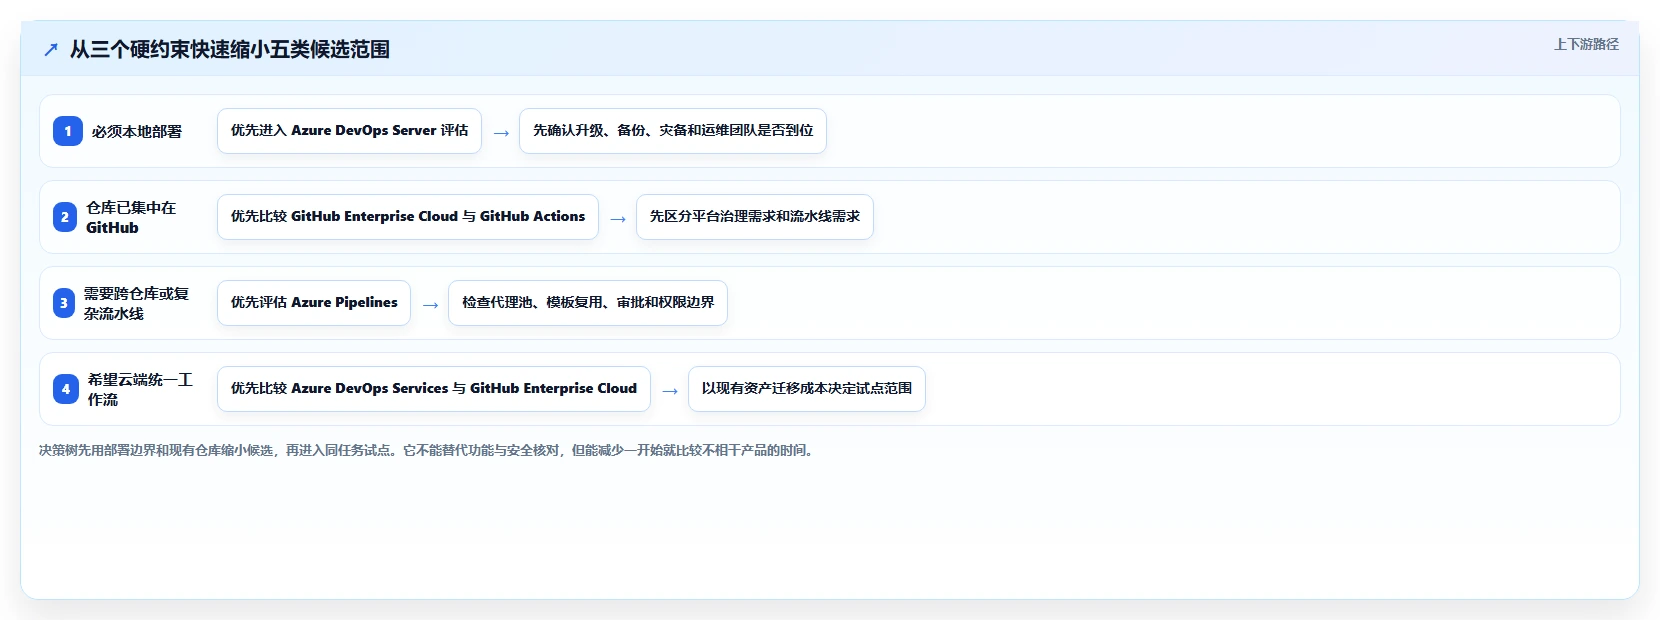Click the 先区分平台治理需求和流水线需求 box
Viewport: 1660px width, 620px height.
click(x=755, y=217)
